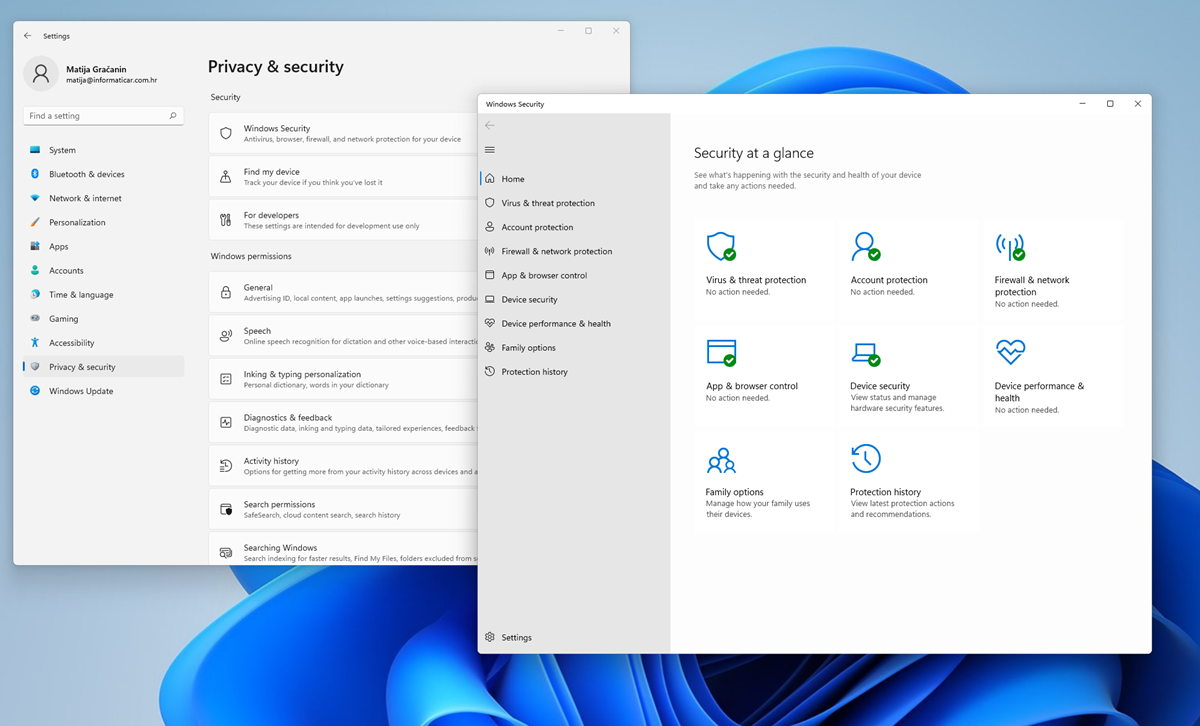Maximize the Windows Security window

(1110, 104)
